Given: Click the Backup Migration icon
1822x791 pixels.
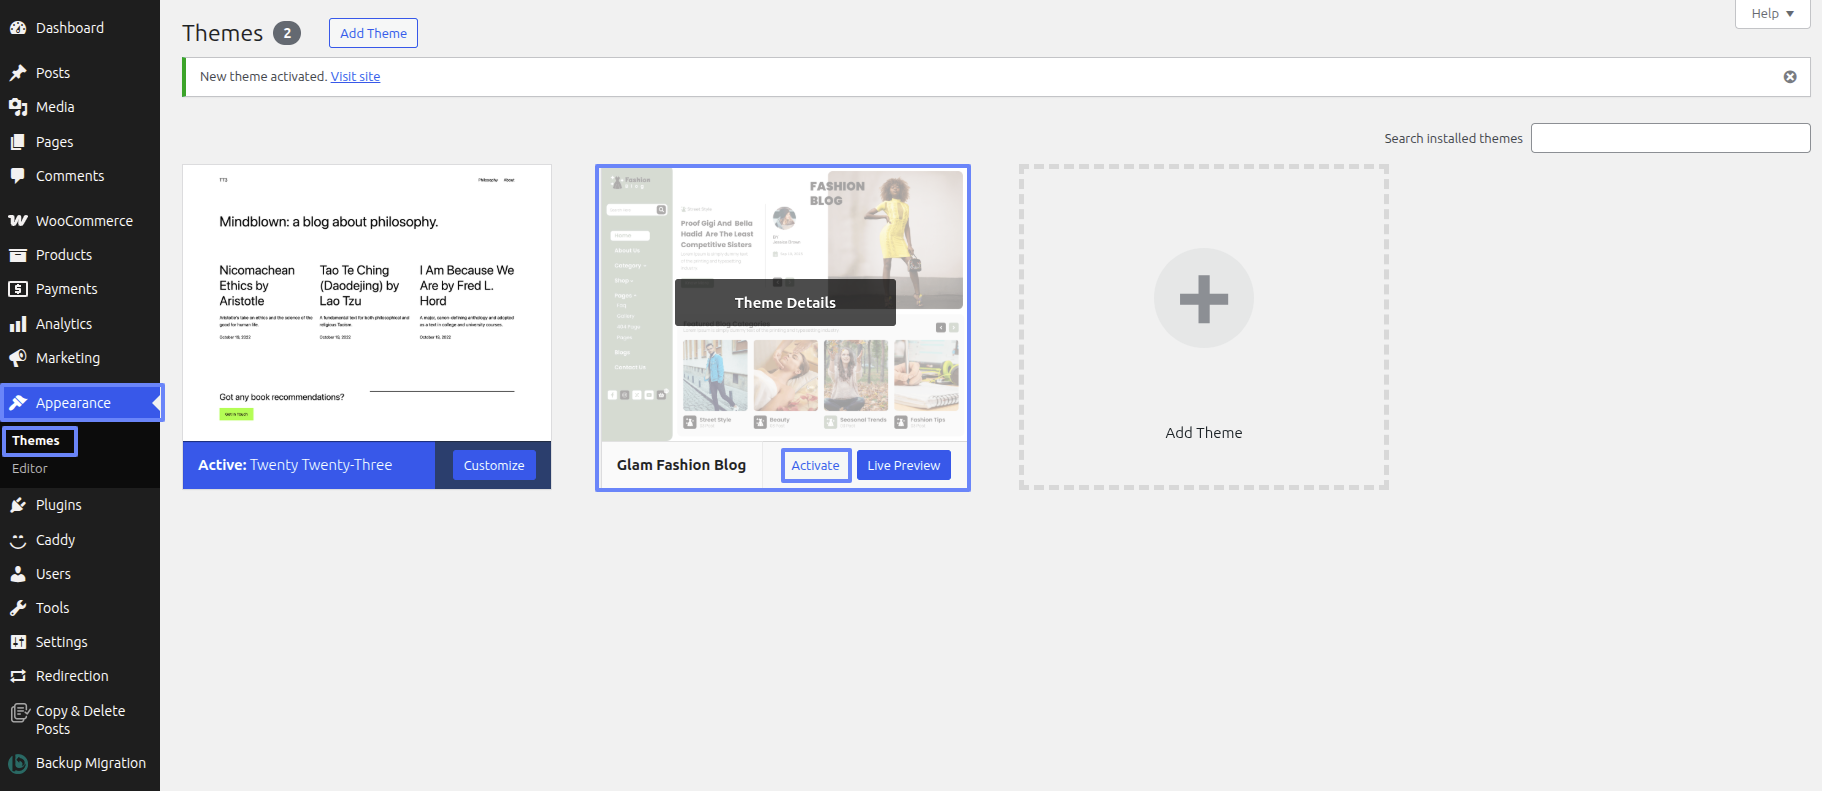Looking at the screenshot, I should click(18, 763).
